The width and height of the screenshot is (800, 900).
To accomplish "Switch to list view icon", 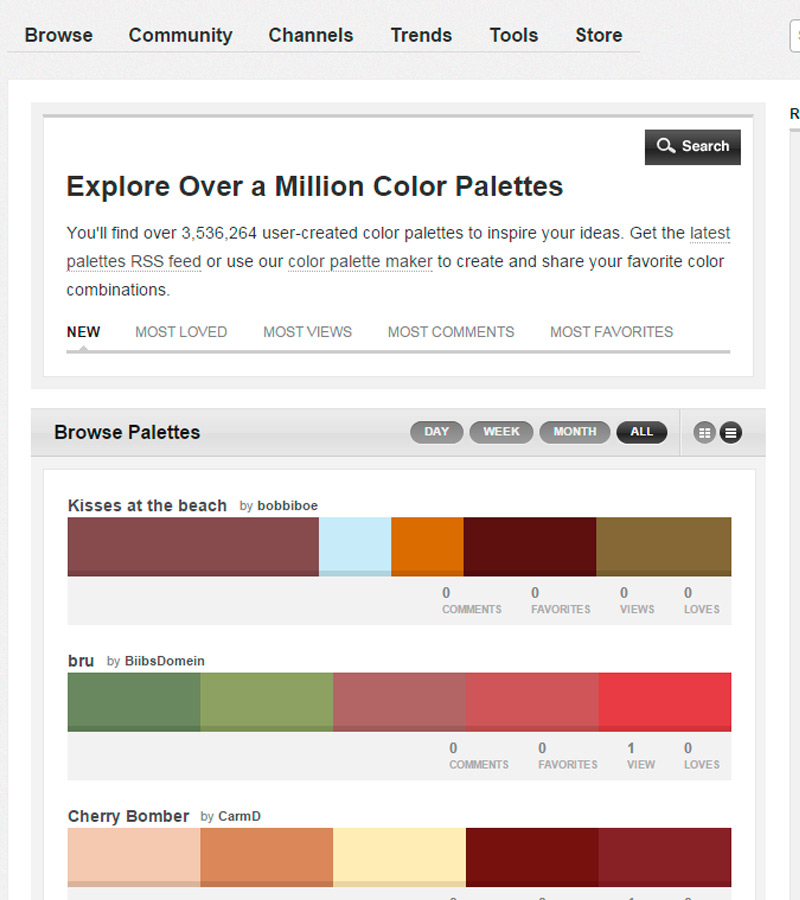I will point(731,433).
